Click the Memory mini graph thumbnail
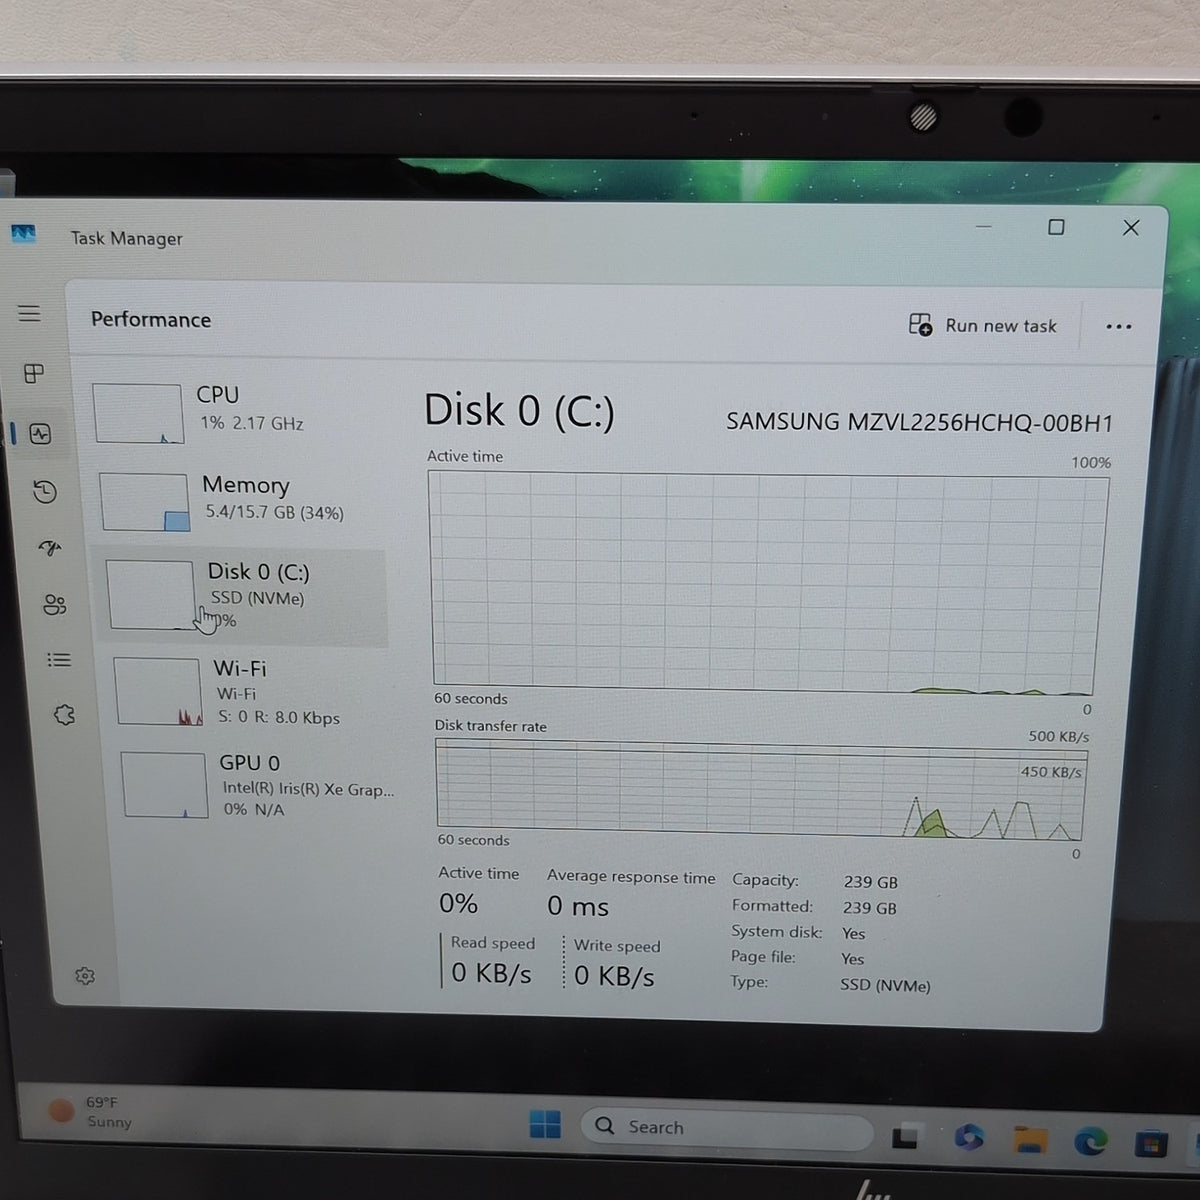This screenshot has width=1200, height=1200. [x=145, y=501]
